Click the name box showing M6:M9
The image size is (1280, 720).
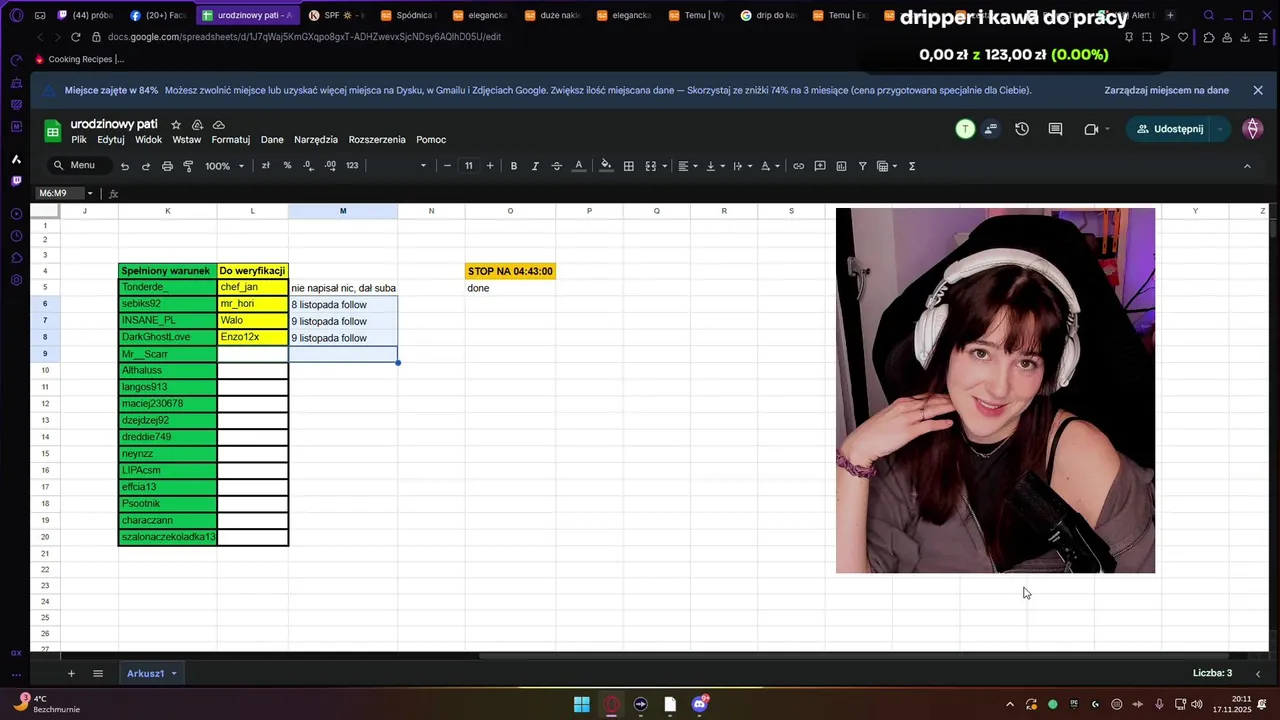[62, 193]
